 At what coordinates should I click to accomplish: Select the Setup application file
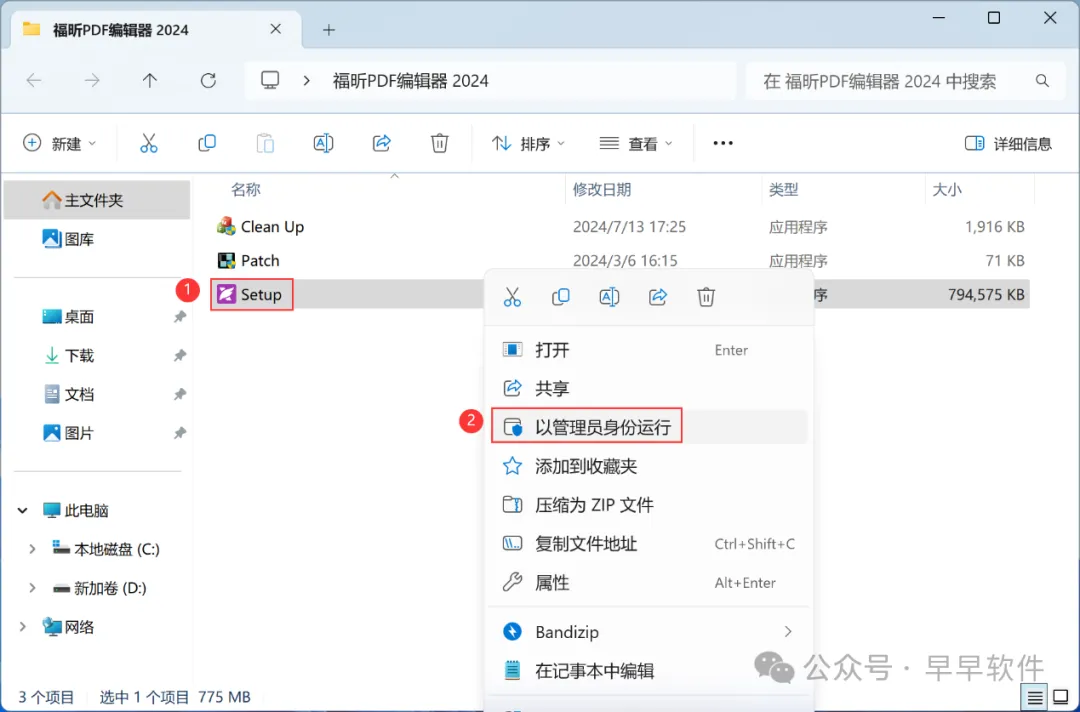pyautogui.click(x=251, y=294)
